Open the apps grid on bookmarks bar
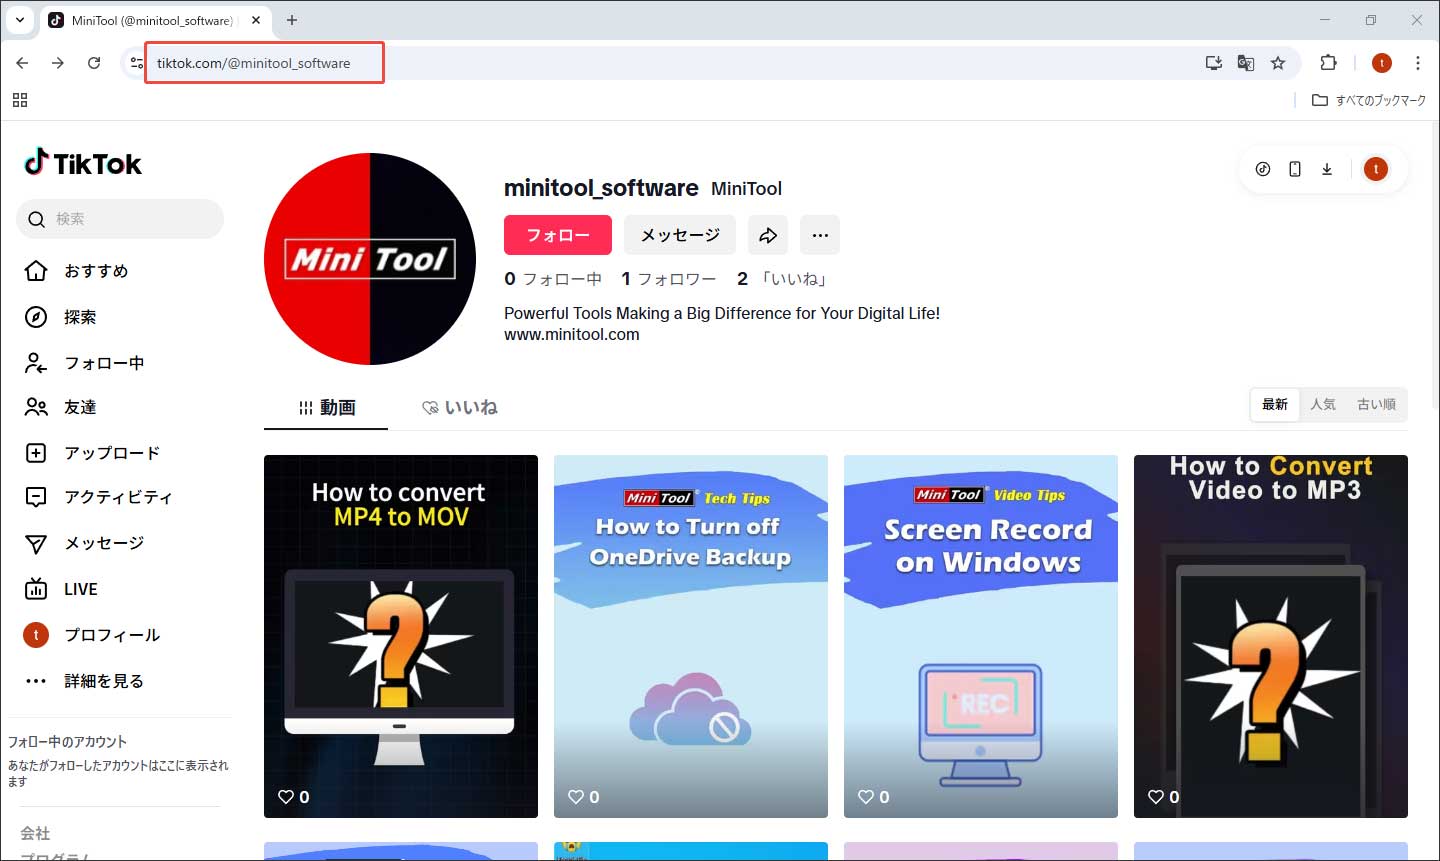Viewport: 1440px width, 861px height. pos(20,100)
